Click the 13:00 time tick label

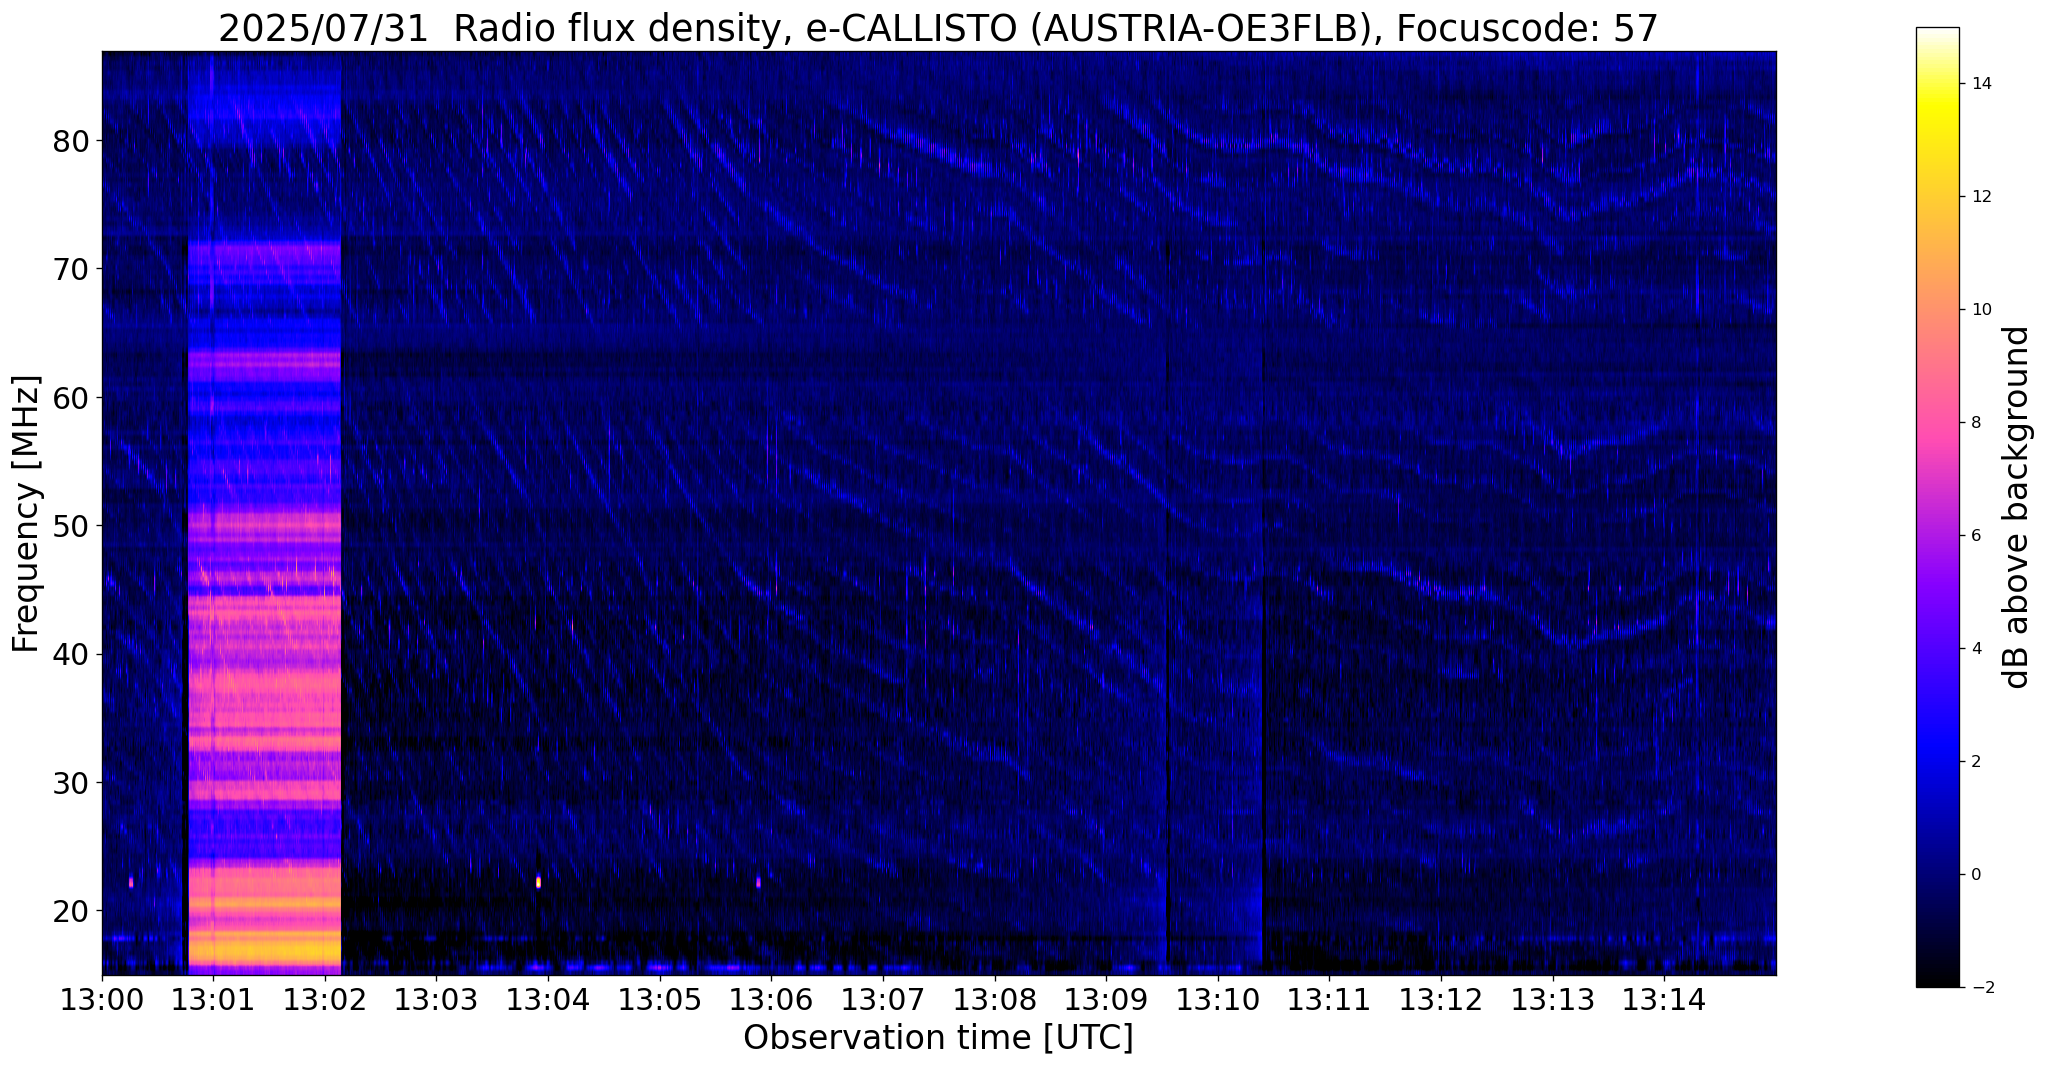(102, 1000)
